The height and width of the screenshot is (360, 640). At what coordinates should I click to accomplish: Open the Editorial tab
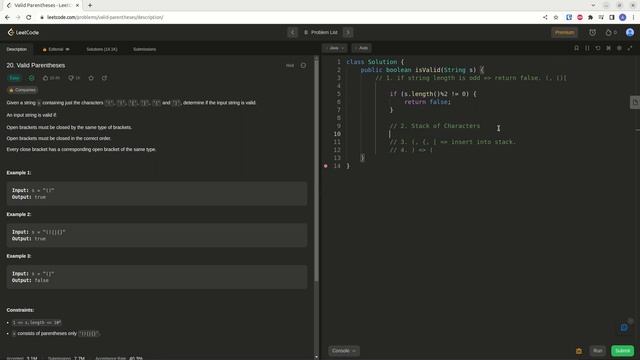56,49
